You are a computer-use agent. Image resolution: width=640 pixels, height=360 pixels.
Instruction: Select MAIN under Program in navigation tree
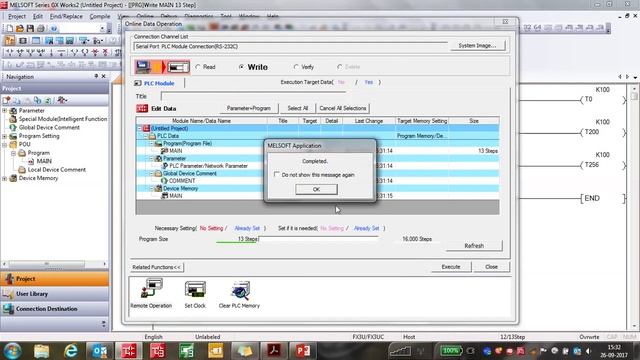pos(44,161)
